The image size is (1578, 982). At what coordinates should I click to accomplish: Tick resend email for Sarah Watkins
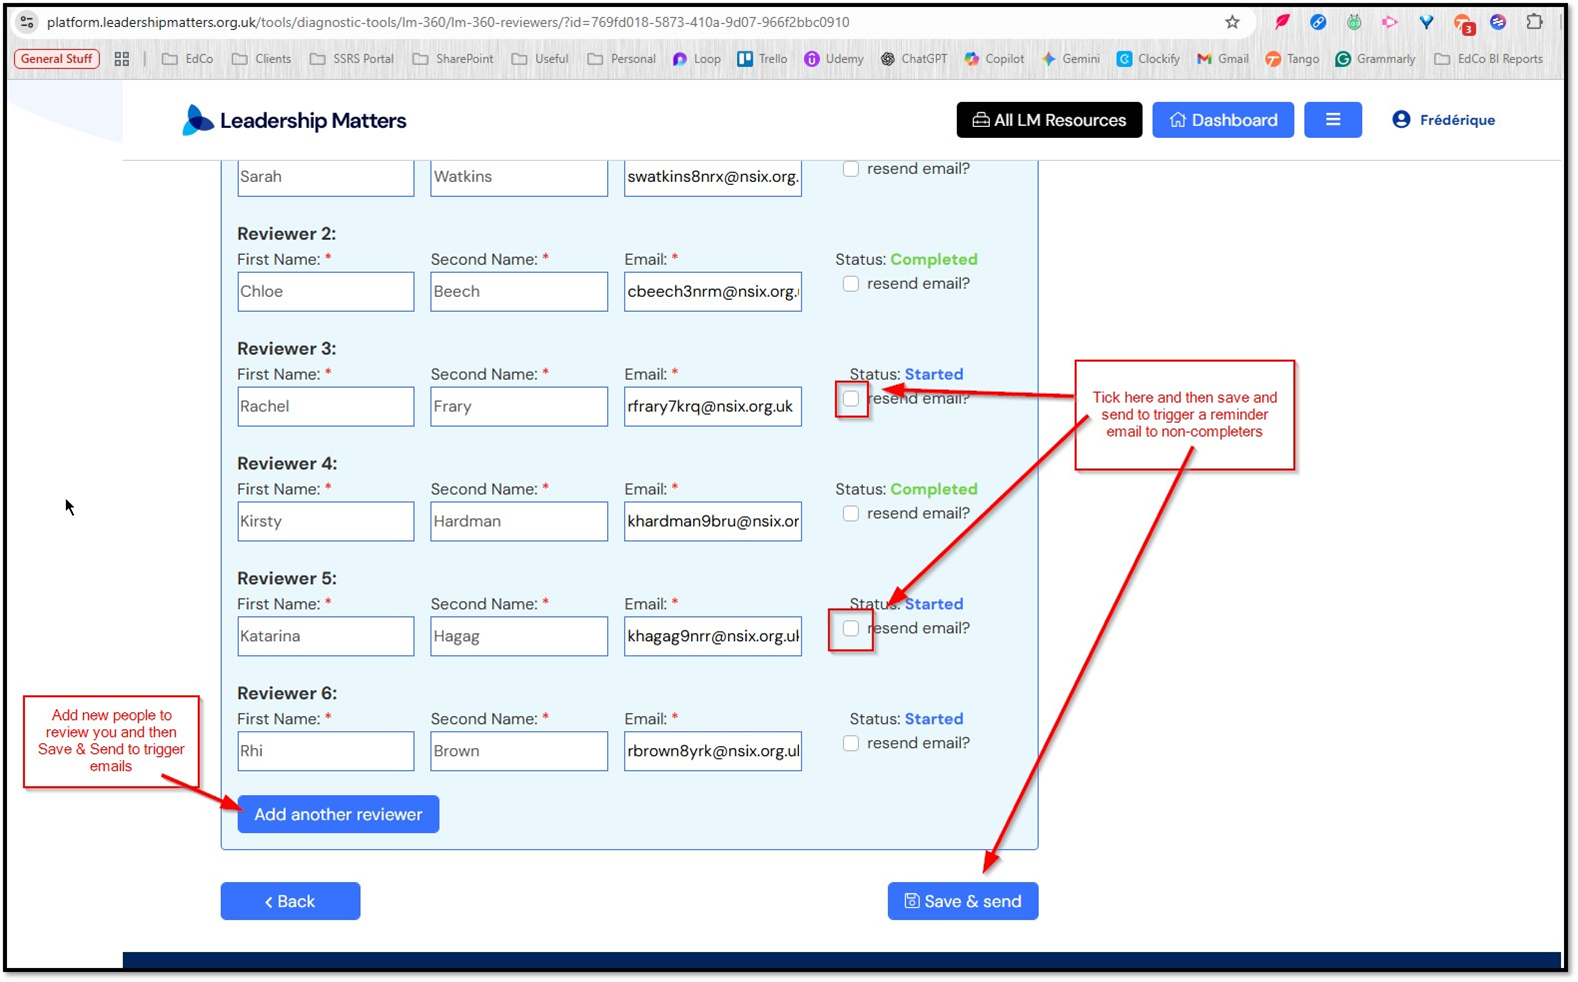[851, 169]
